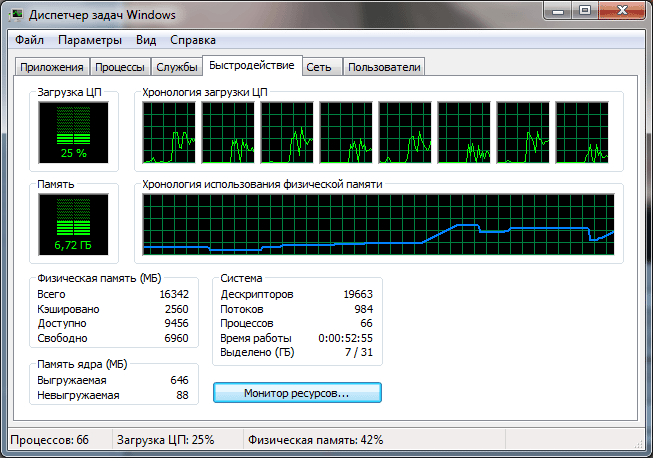This screenshot has height=458, width=653.
Task: Open the Параметры menu
Action: point(90,40)
